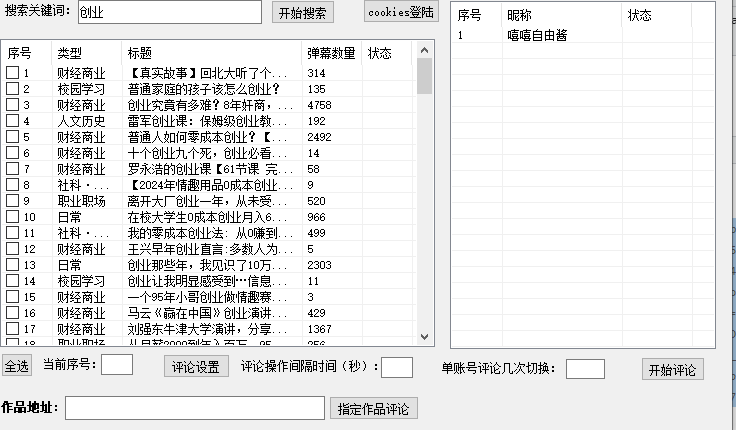Click the 弹幕数量 column header
Screen dimensions: 736x430
pyautogui.click(x=331, y=53)
